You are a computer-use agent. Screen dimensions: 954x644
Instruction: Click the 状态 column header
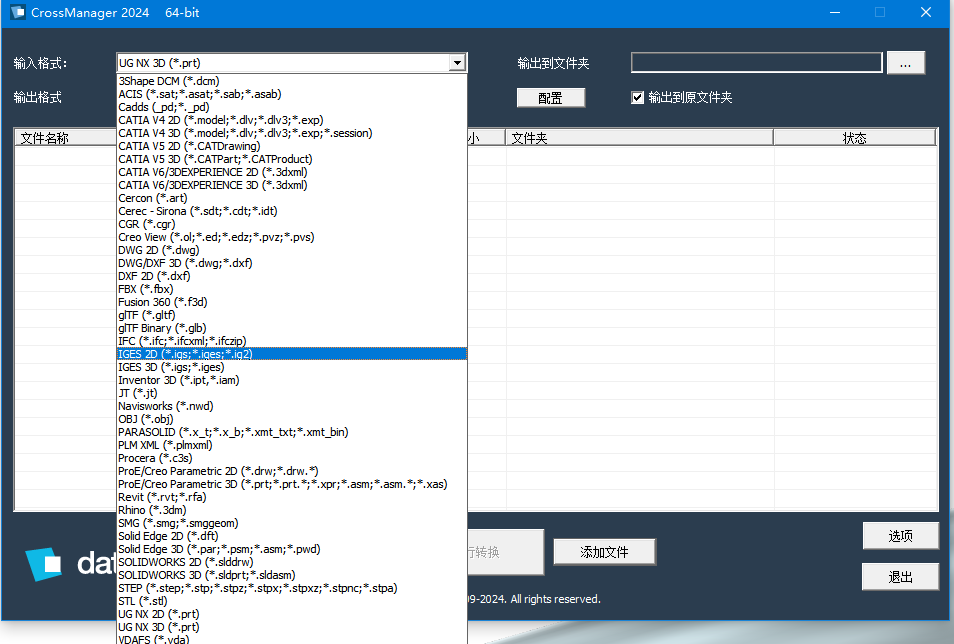pyautogui.click(x=854, y=138)
